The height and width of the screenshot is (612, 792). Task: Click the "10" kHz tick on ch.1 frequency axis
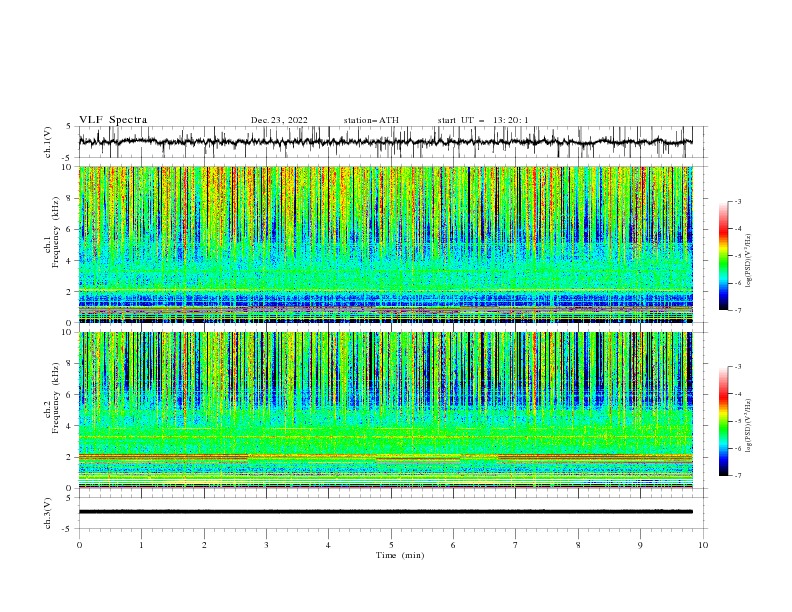68,167
